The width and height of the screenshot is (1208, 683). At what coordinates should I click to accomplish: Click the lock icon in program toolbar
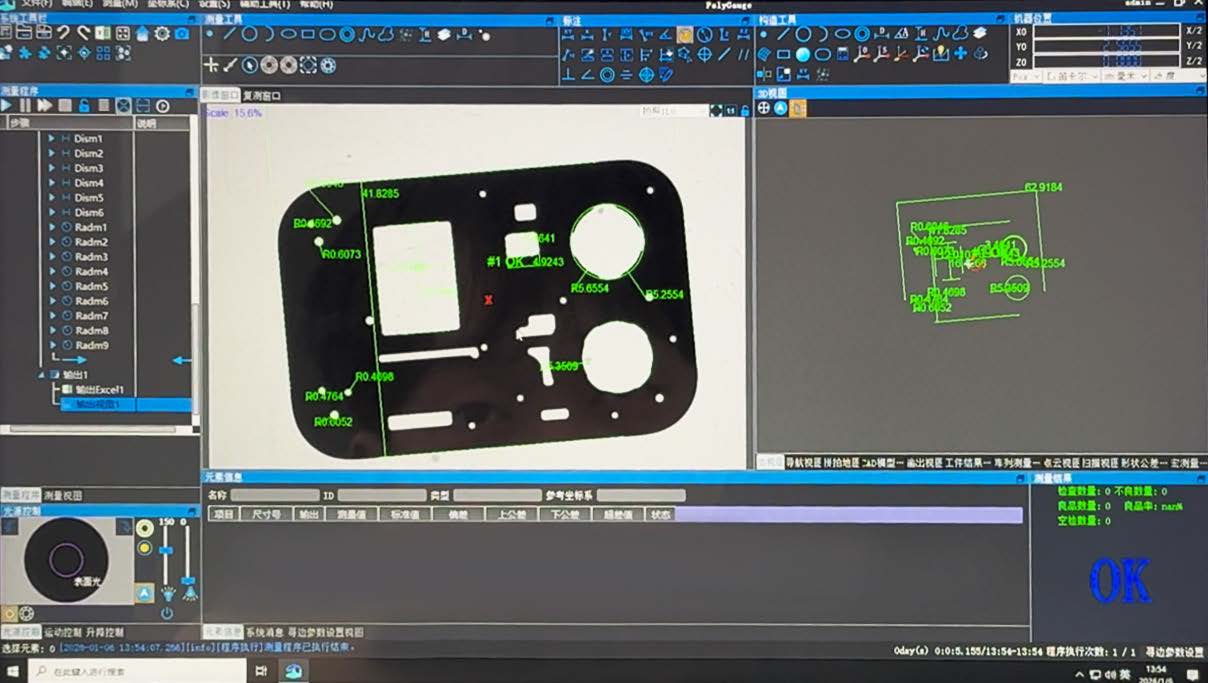(84, 105)
